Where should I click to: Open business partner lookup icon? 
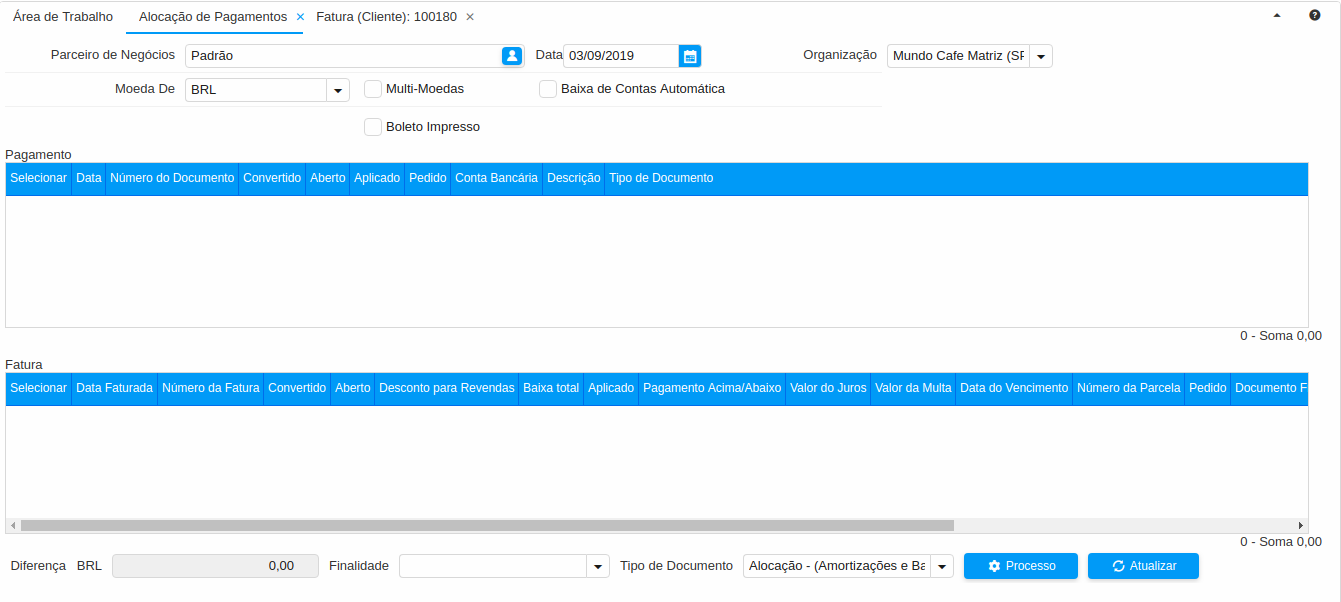(512, 56)
